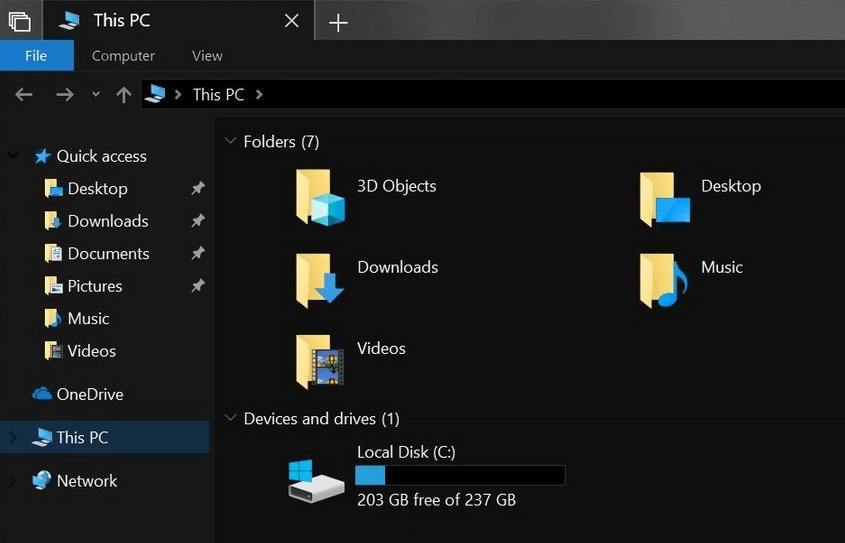845x543 pixels.
Task: Click 203 GB free of 237 GB text
Action: pyautogui.click(x=437, y=500)
